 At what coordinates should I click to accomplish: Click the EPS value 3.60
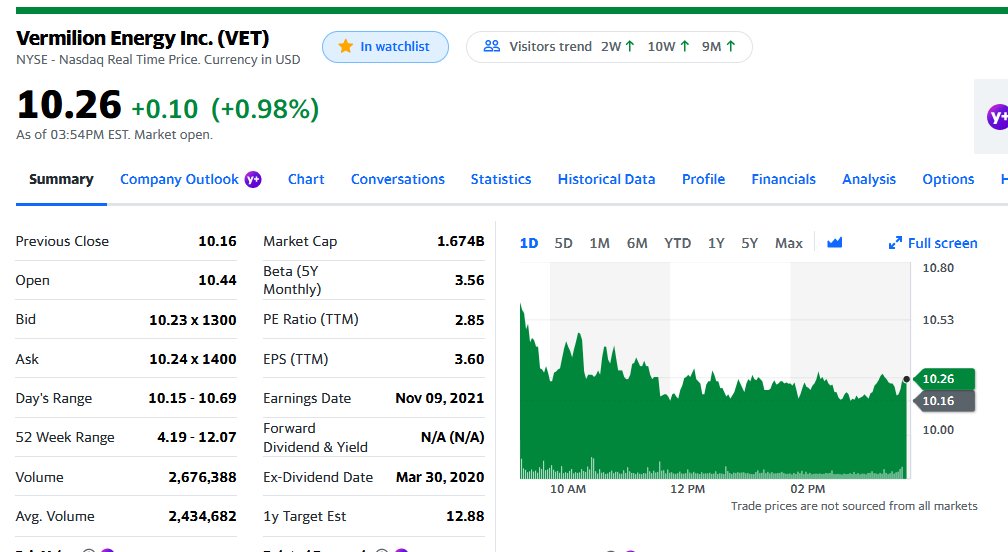(469, 359)
